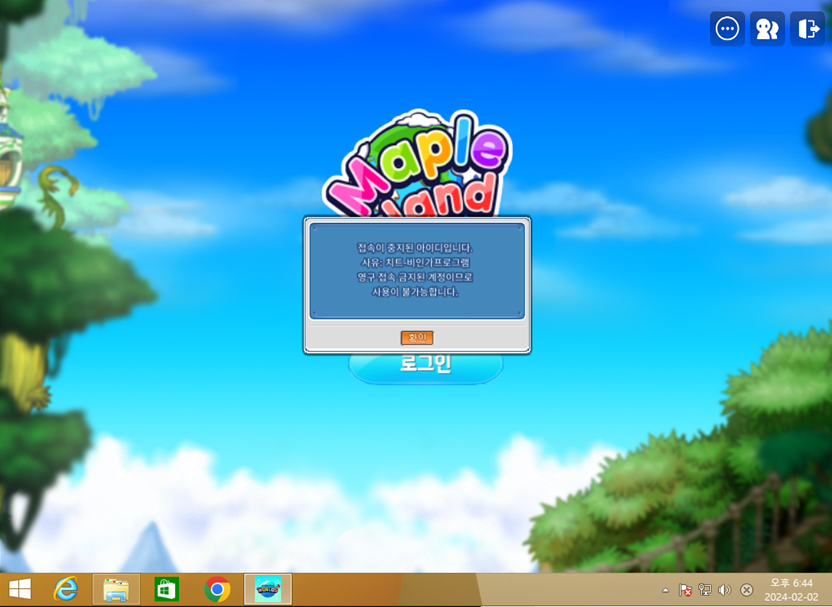The height and width of the screenshot is (607, 832).
Task: Select the MapleLand game taskbar icon
Action: tap(267, 590)
